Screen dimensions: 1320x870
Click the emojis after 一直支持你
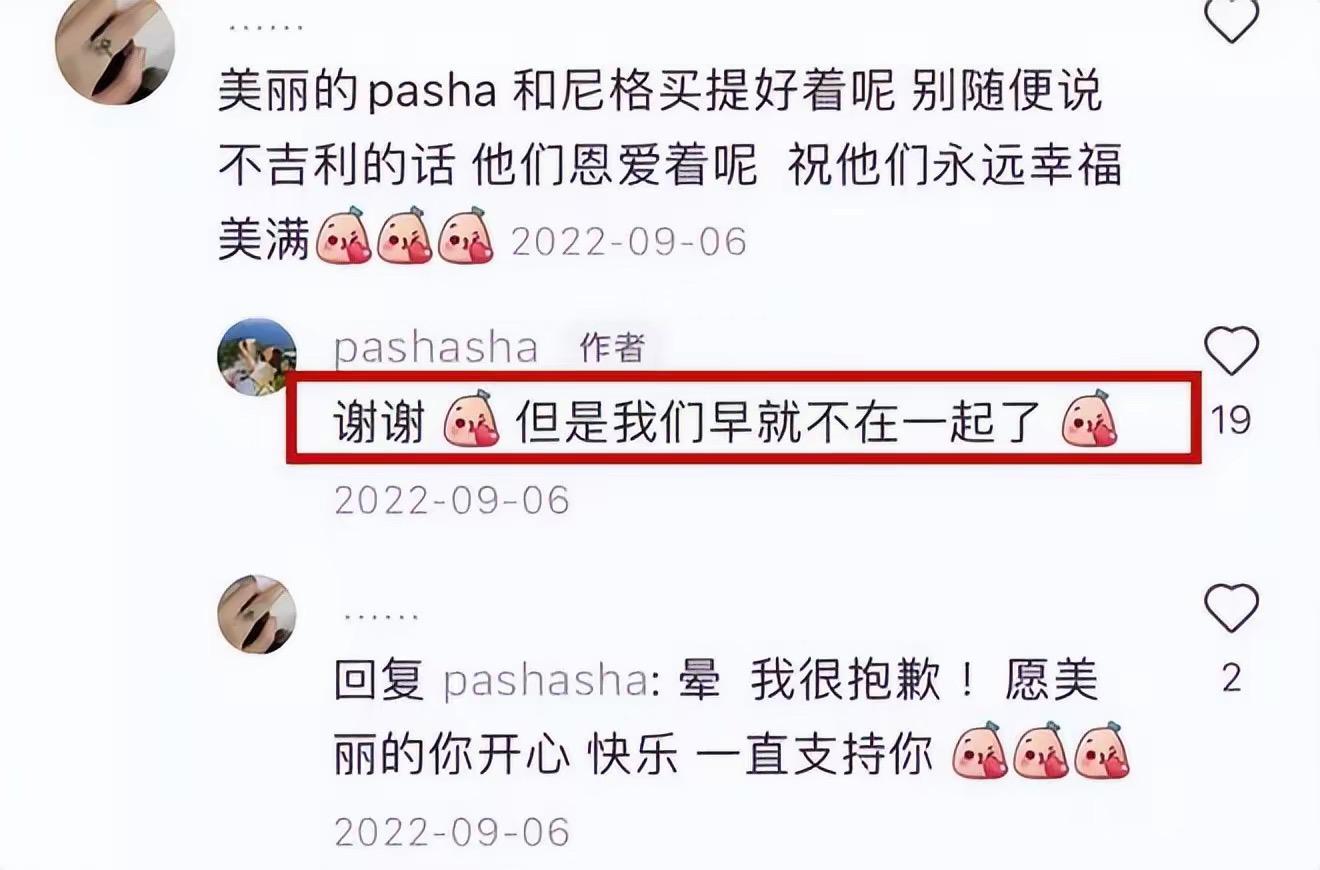click(1041, 753)
